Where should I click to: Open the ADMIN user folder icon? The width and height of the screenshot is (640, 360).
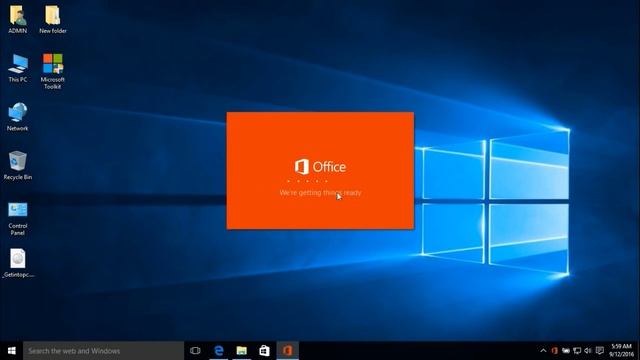(18, 19)
